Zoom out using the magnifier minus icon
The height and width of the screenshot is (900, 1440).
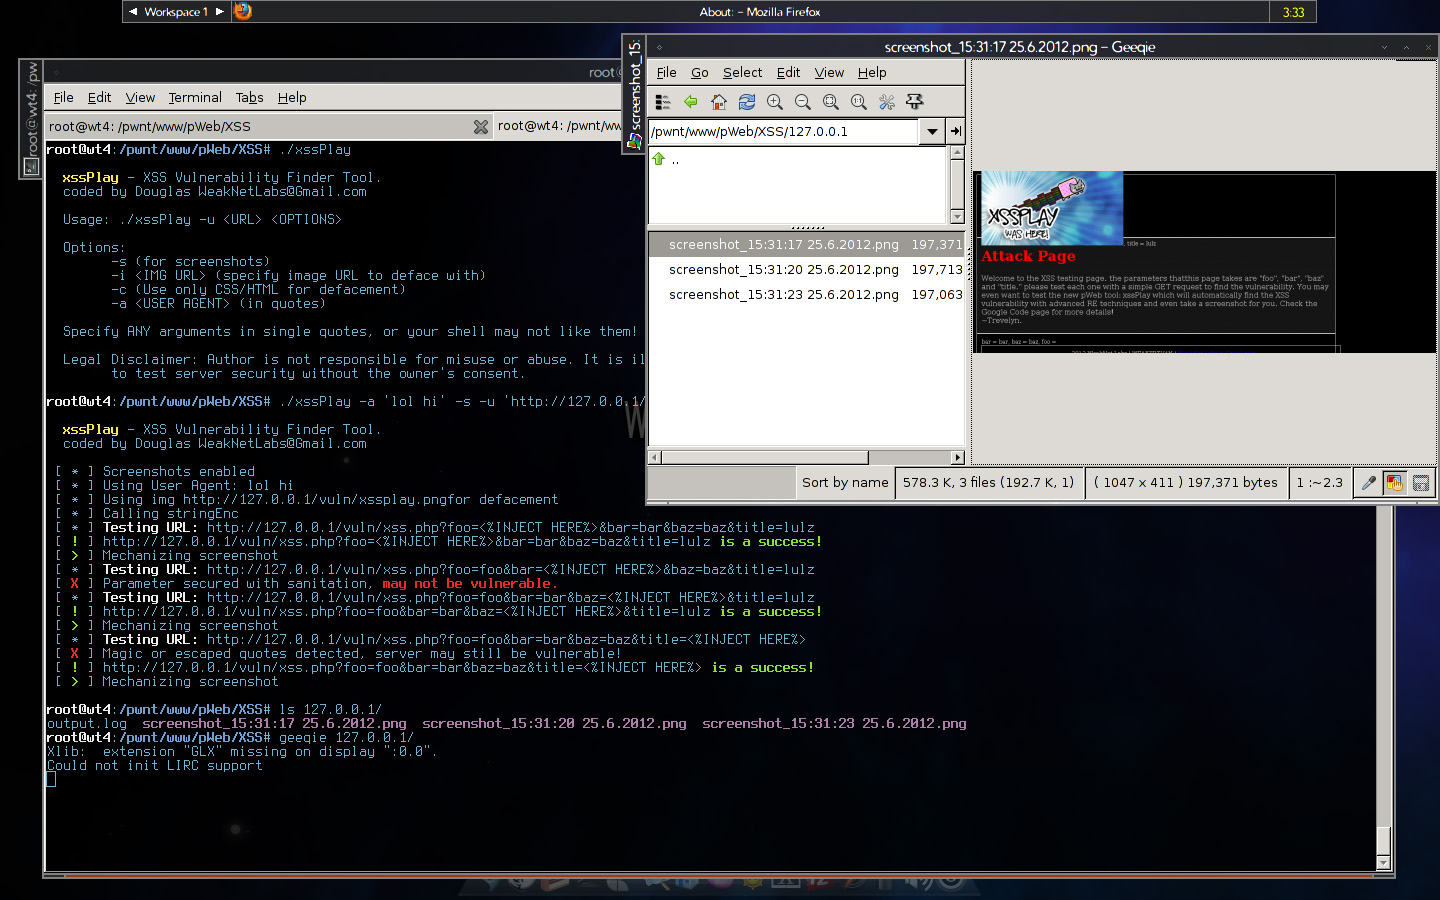point(803,102)
